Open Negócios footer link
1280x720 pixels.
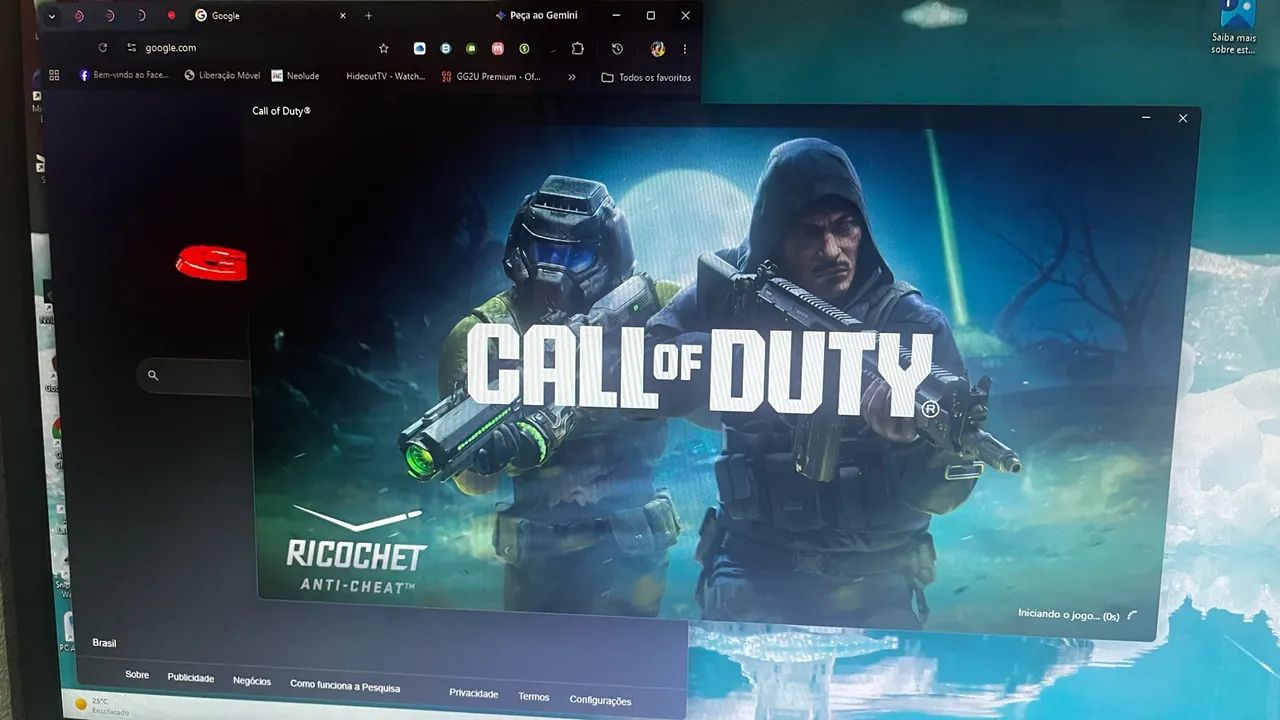click(252, 681)
